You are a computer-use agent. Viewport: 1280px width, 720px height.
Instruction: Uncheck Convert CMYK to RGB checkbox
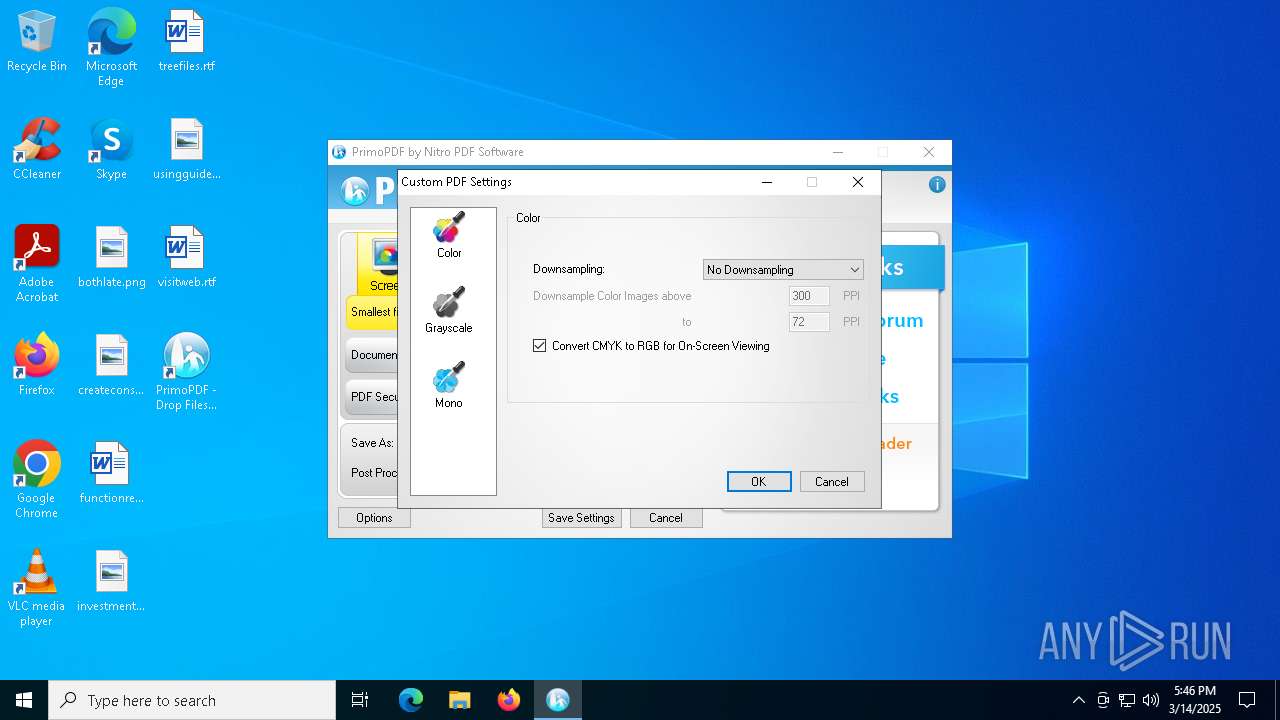tap(540, 346)
